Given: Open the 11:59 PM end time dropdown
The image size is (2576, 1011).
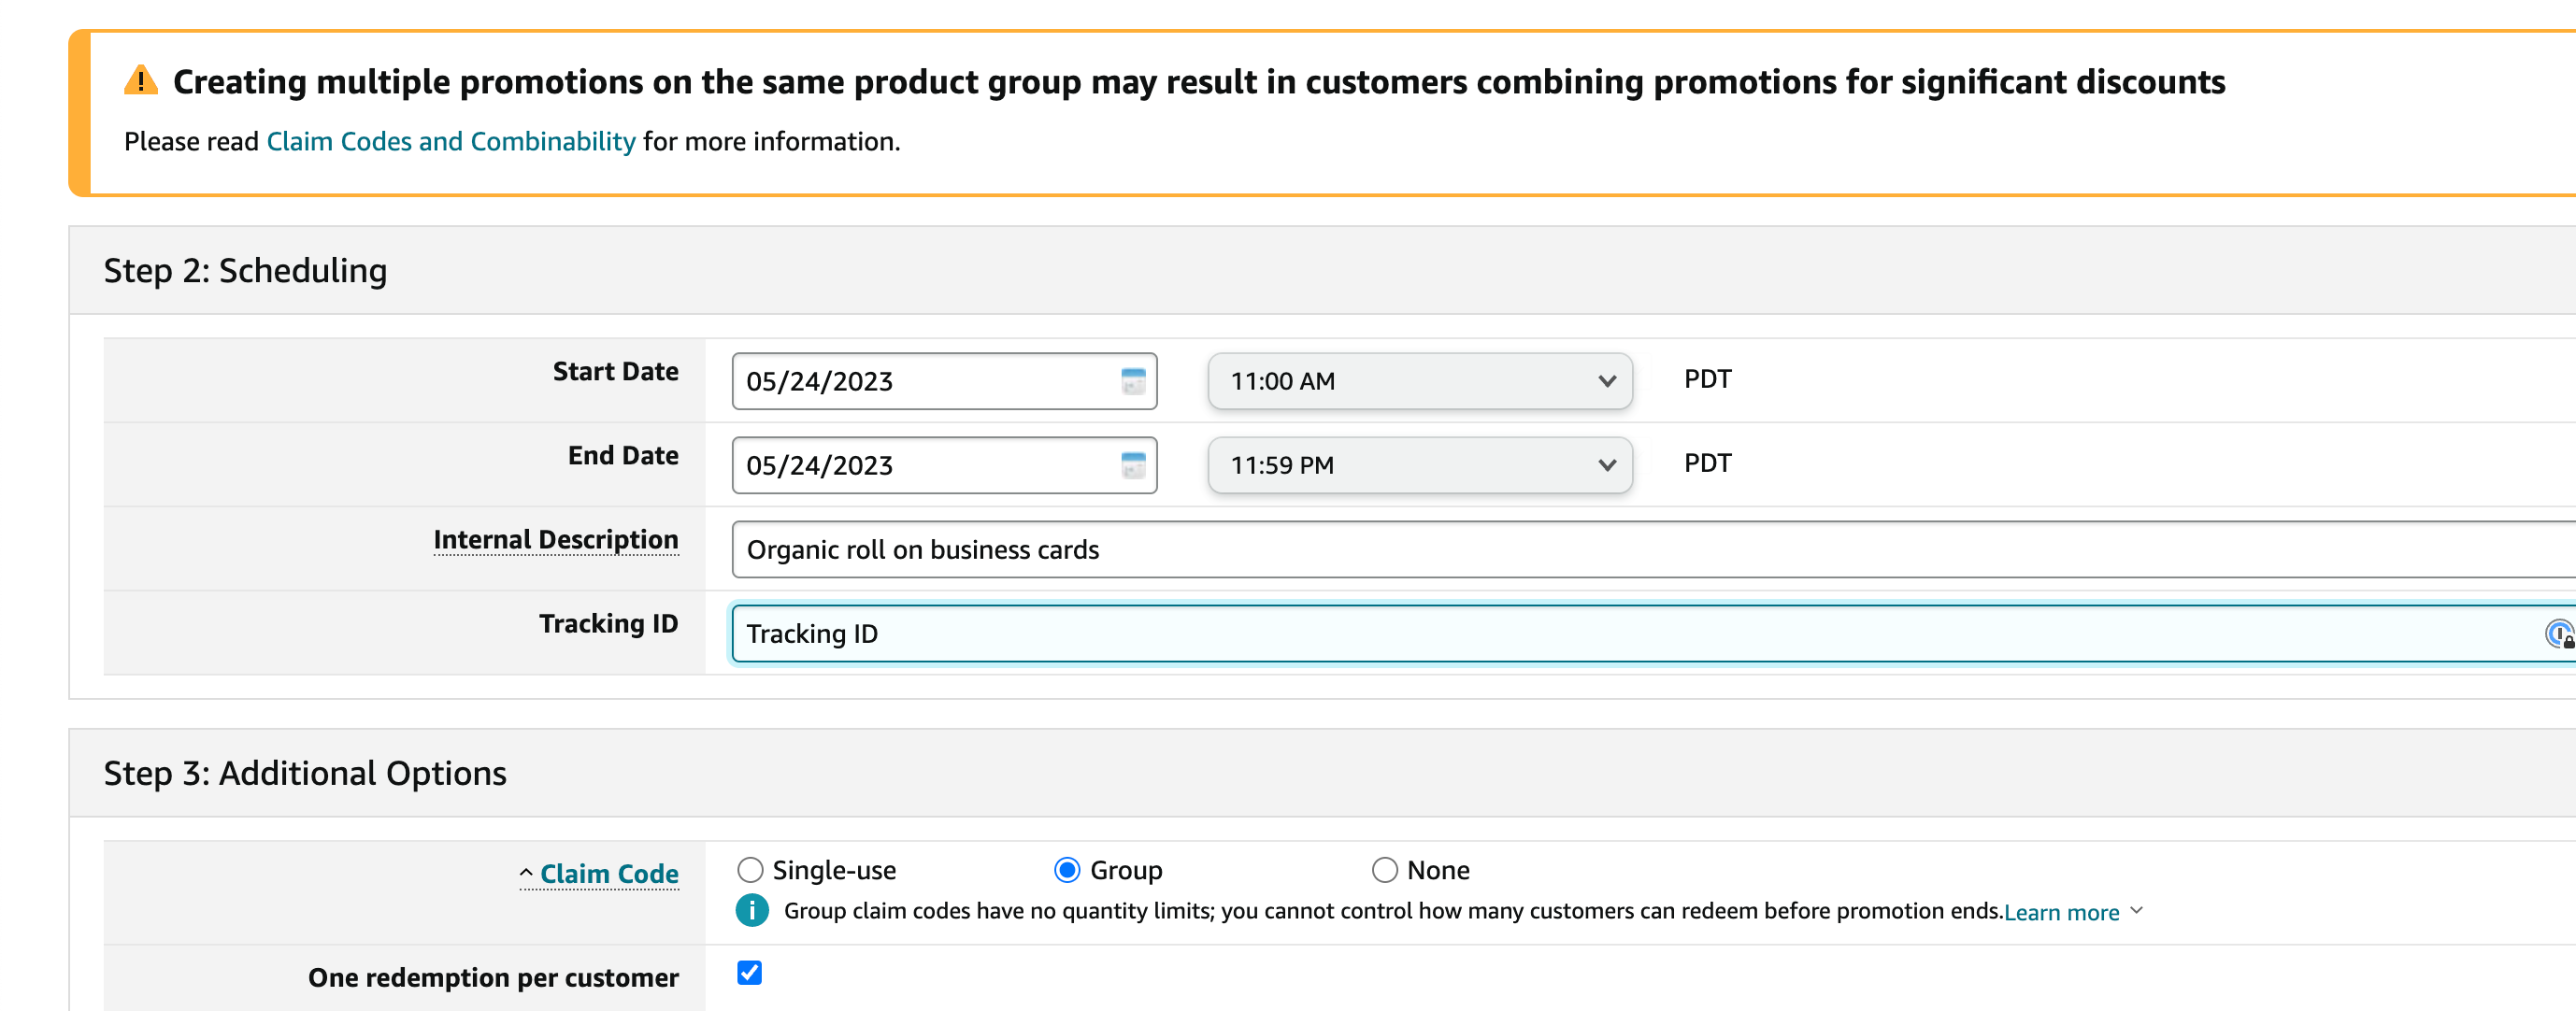Looking at the screenshot, I should tap(1419, 465).
